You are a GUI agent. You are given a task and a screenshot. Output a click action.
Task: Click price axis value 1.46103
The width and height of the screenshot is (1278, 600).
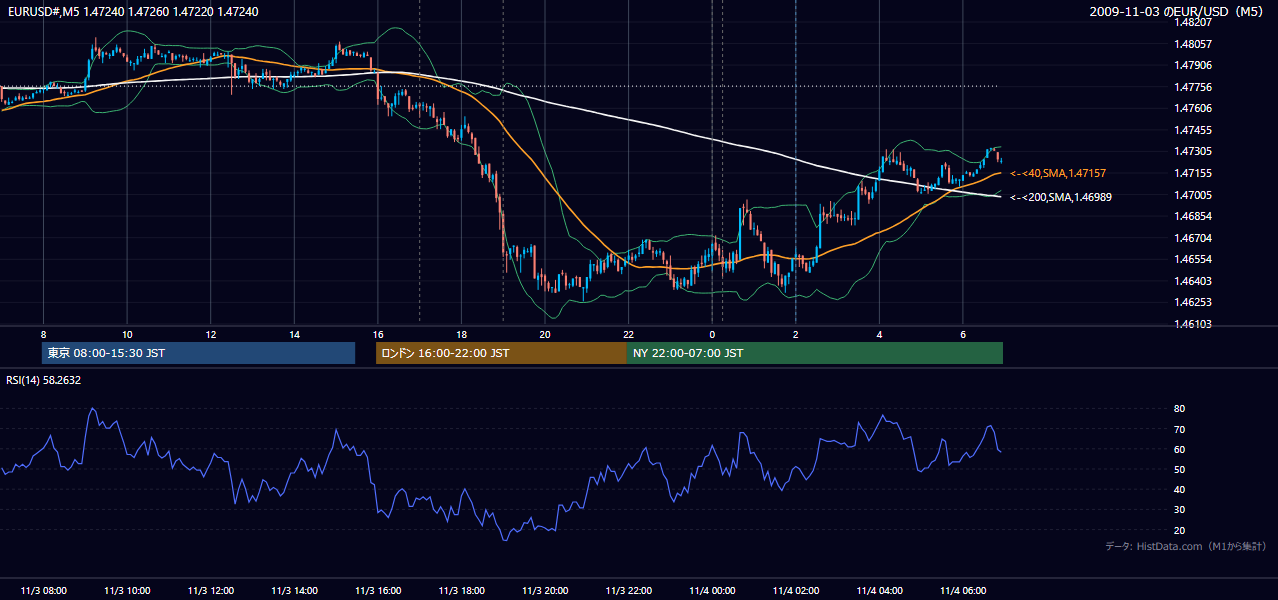(1194, 324)
